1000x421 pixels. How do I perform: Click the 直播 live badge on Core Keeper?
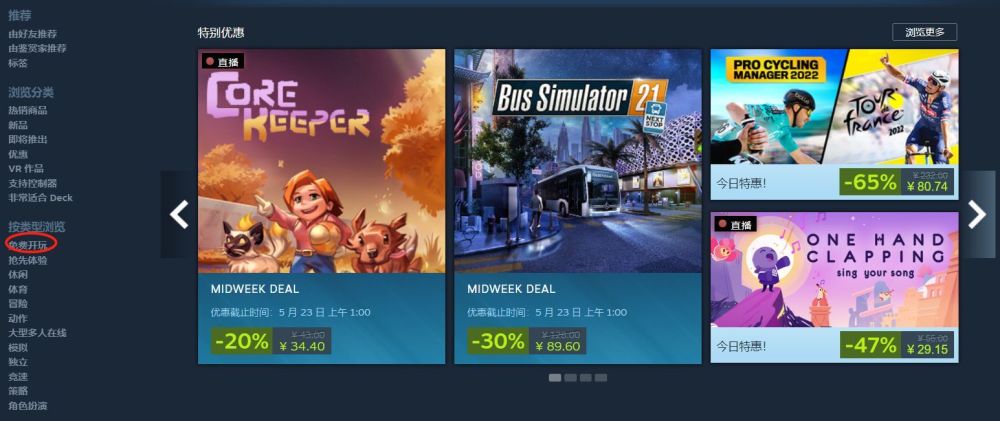[x=223, y=62]
